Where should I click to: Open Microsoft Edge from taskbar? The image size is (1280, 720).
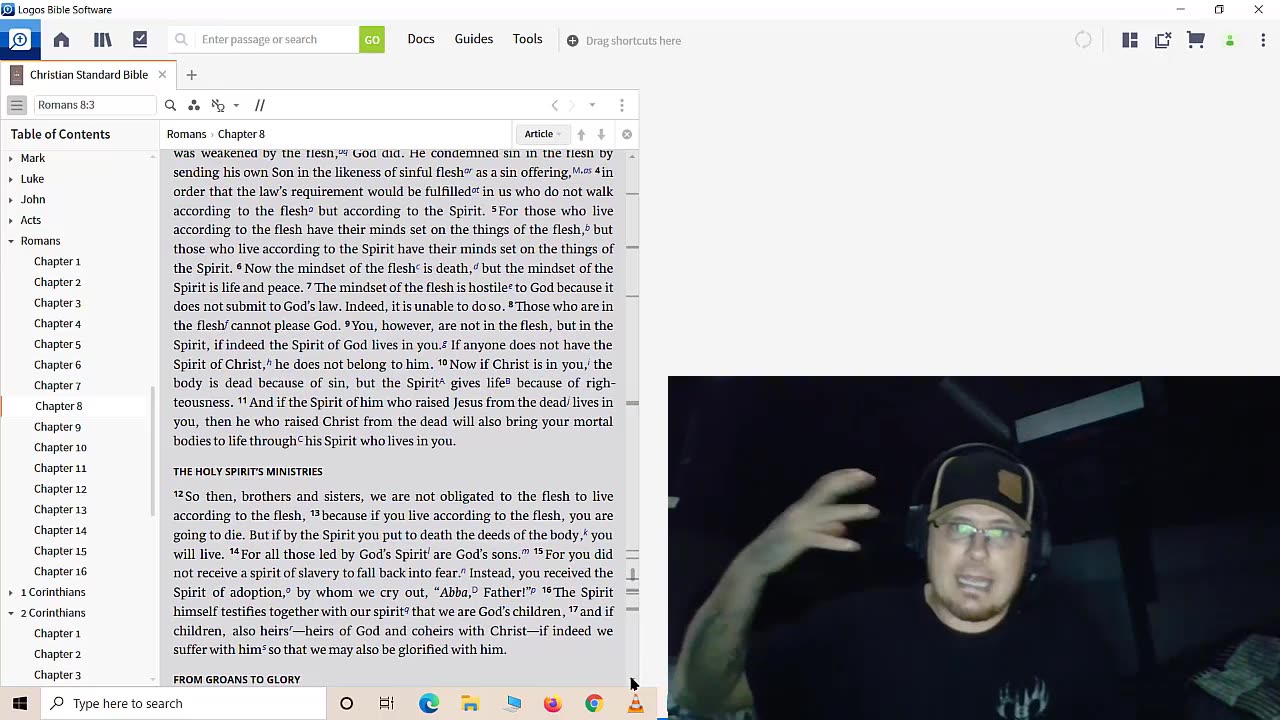[429, 704]
